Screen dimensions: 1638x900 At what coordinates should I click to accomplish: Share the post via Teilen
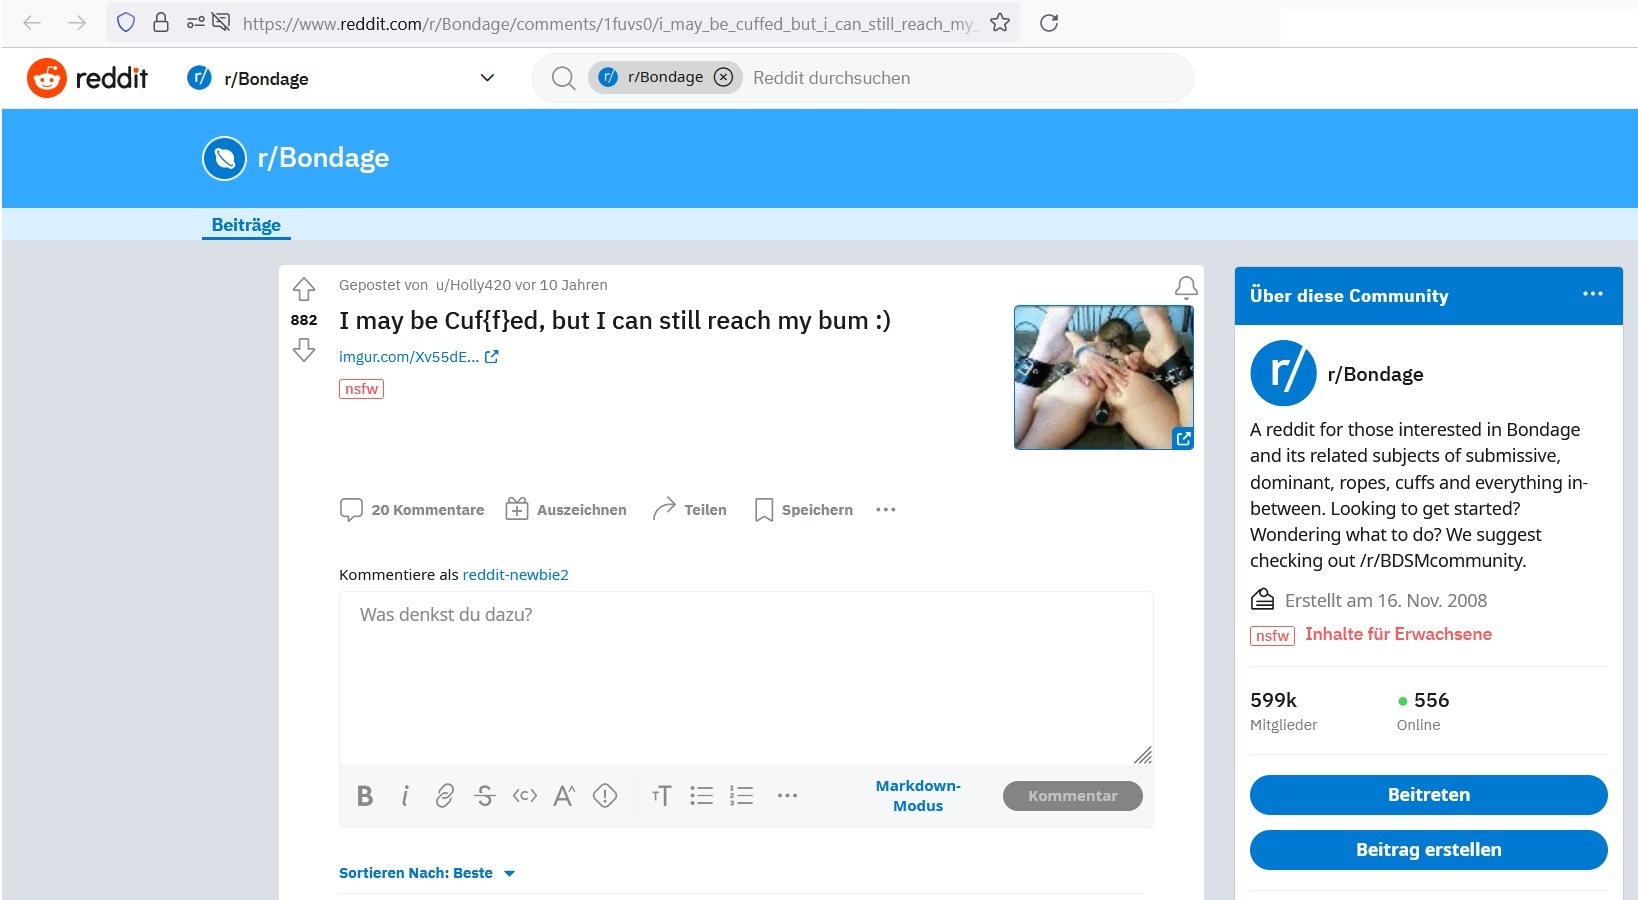click(x=689, y=510)
